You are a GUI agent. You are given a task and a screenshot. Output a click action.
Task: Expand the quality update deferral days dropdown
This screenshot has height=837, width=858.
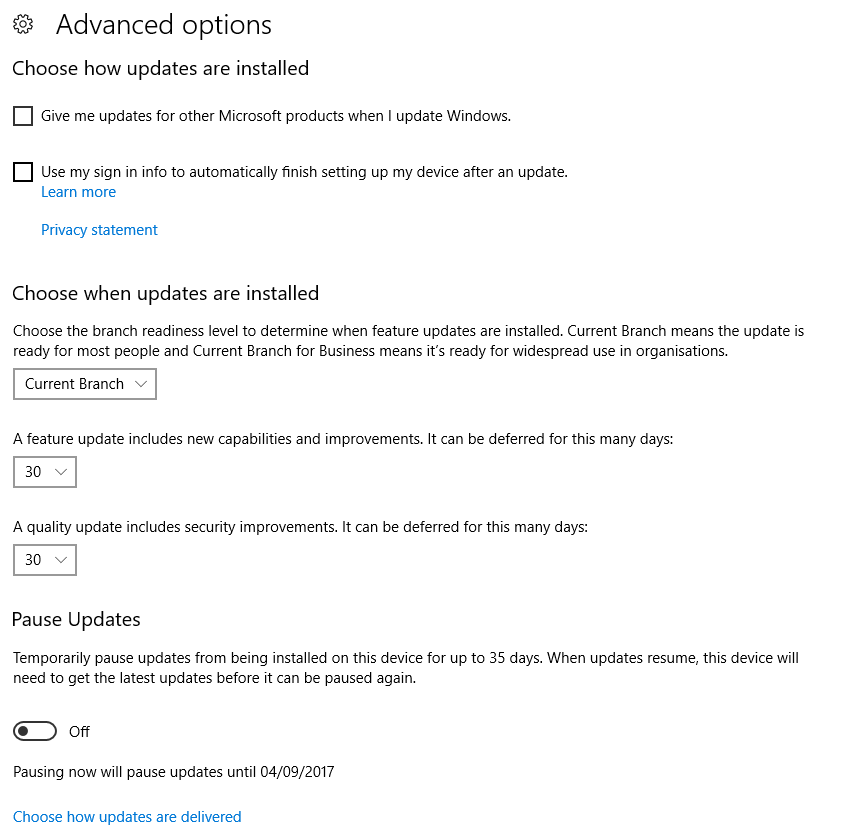tap(45, 560)
